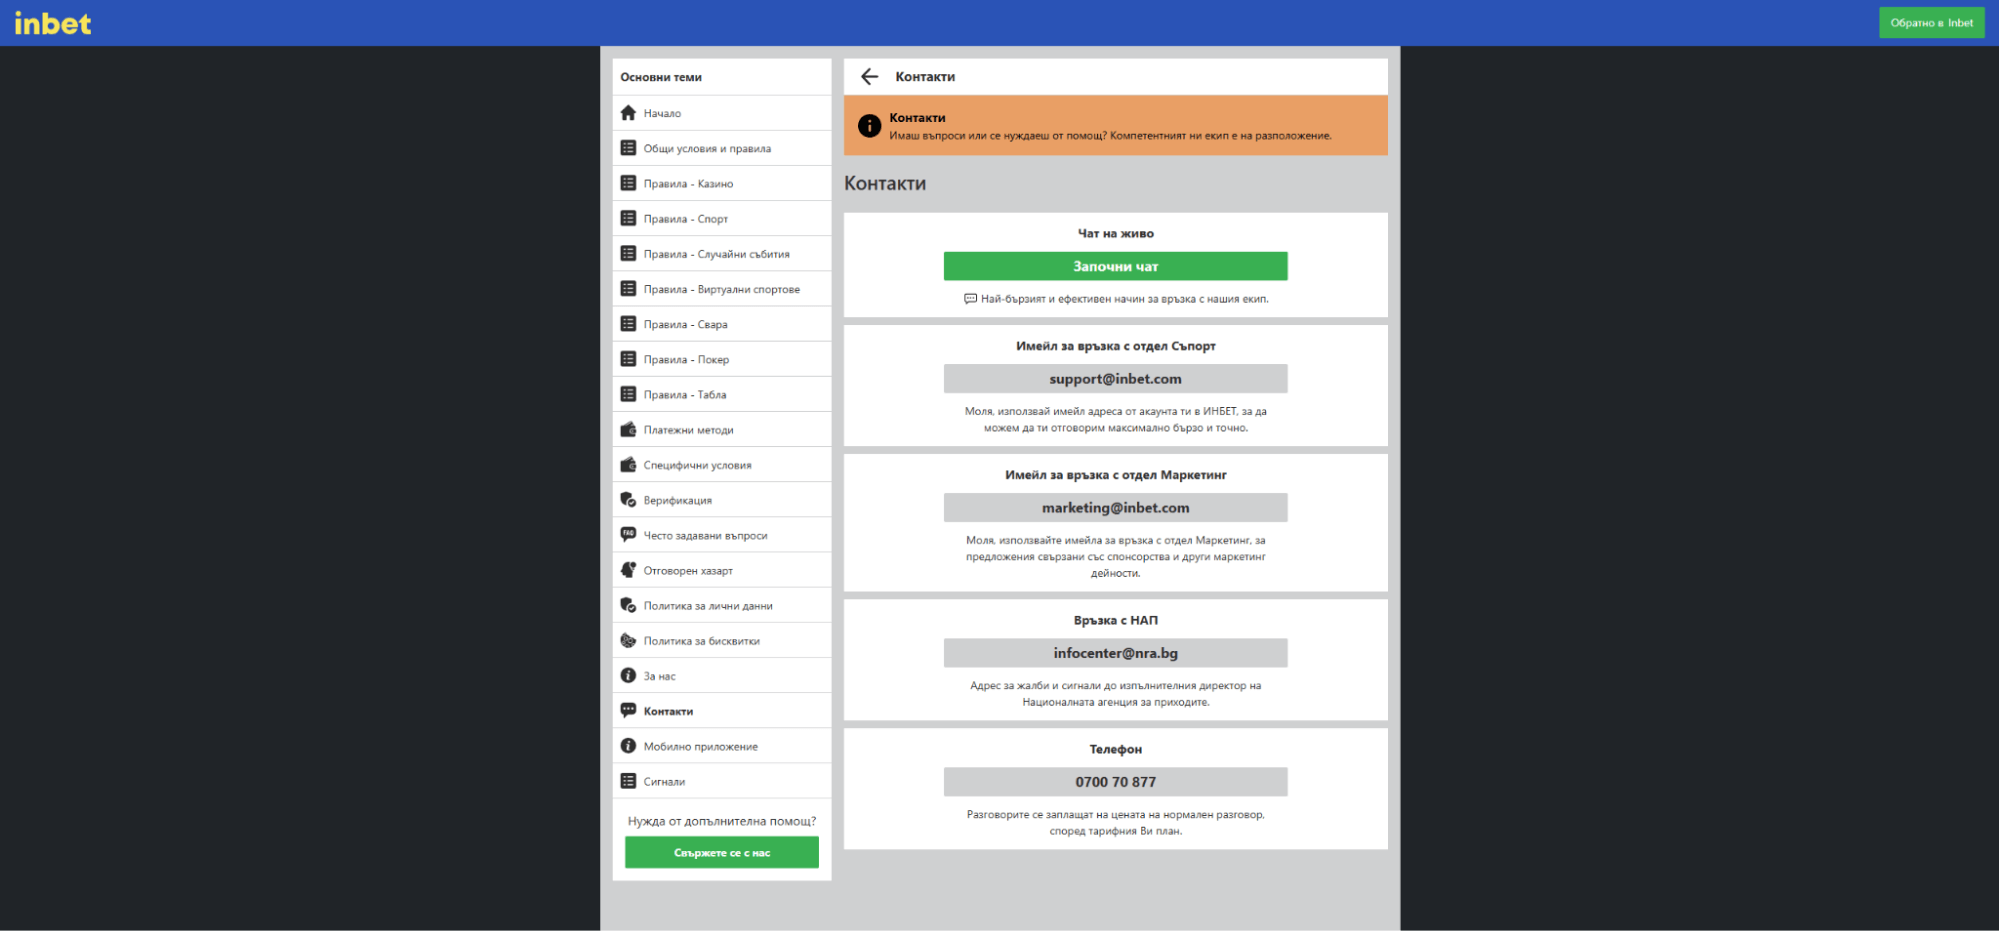Click the Телефон heading
The height and width of the screenshot is (932, 1999).
(x=1115, y=749)
